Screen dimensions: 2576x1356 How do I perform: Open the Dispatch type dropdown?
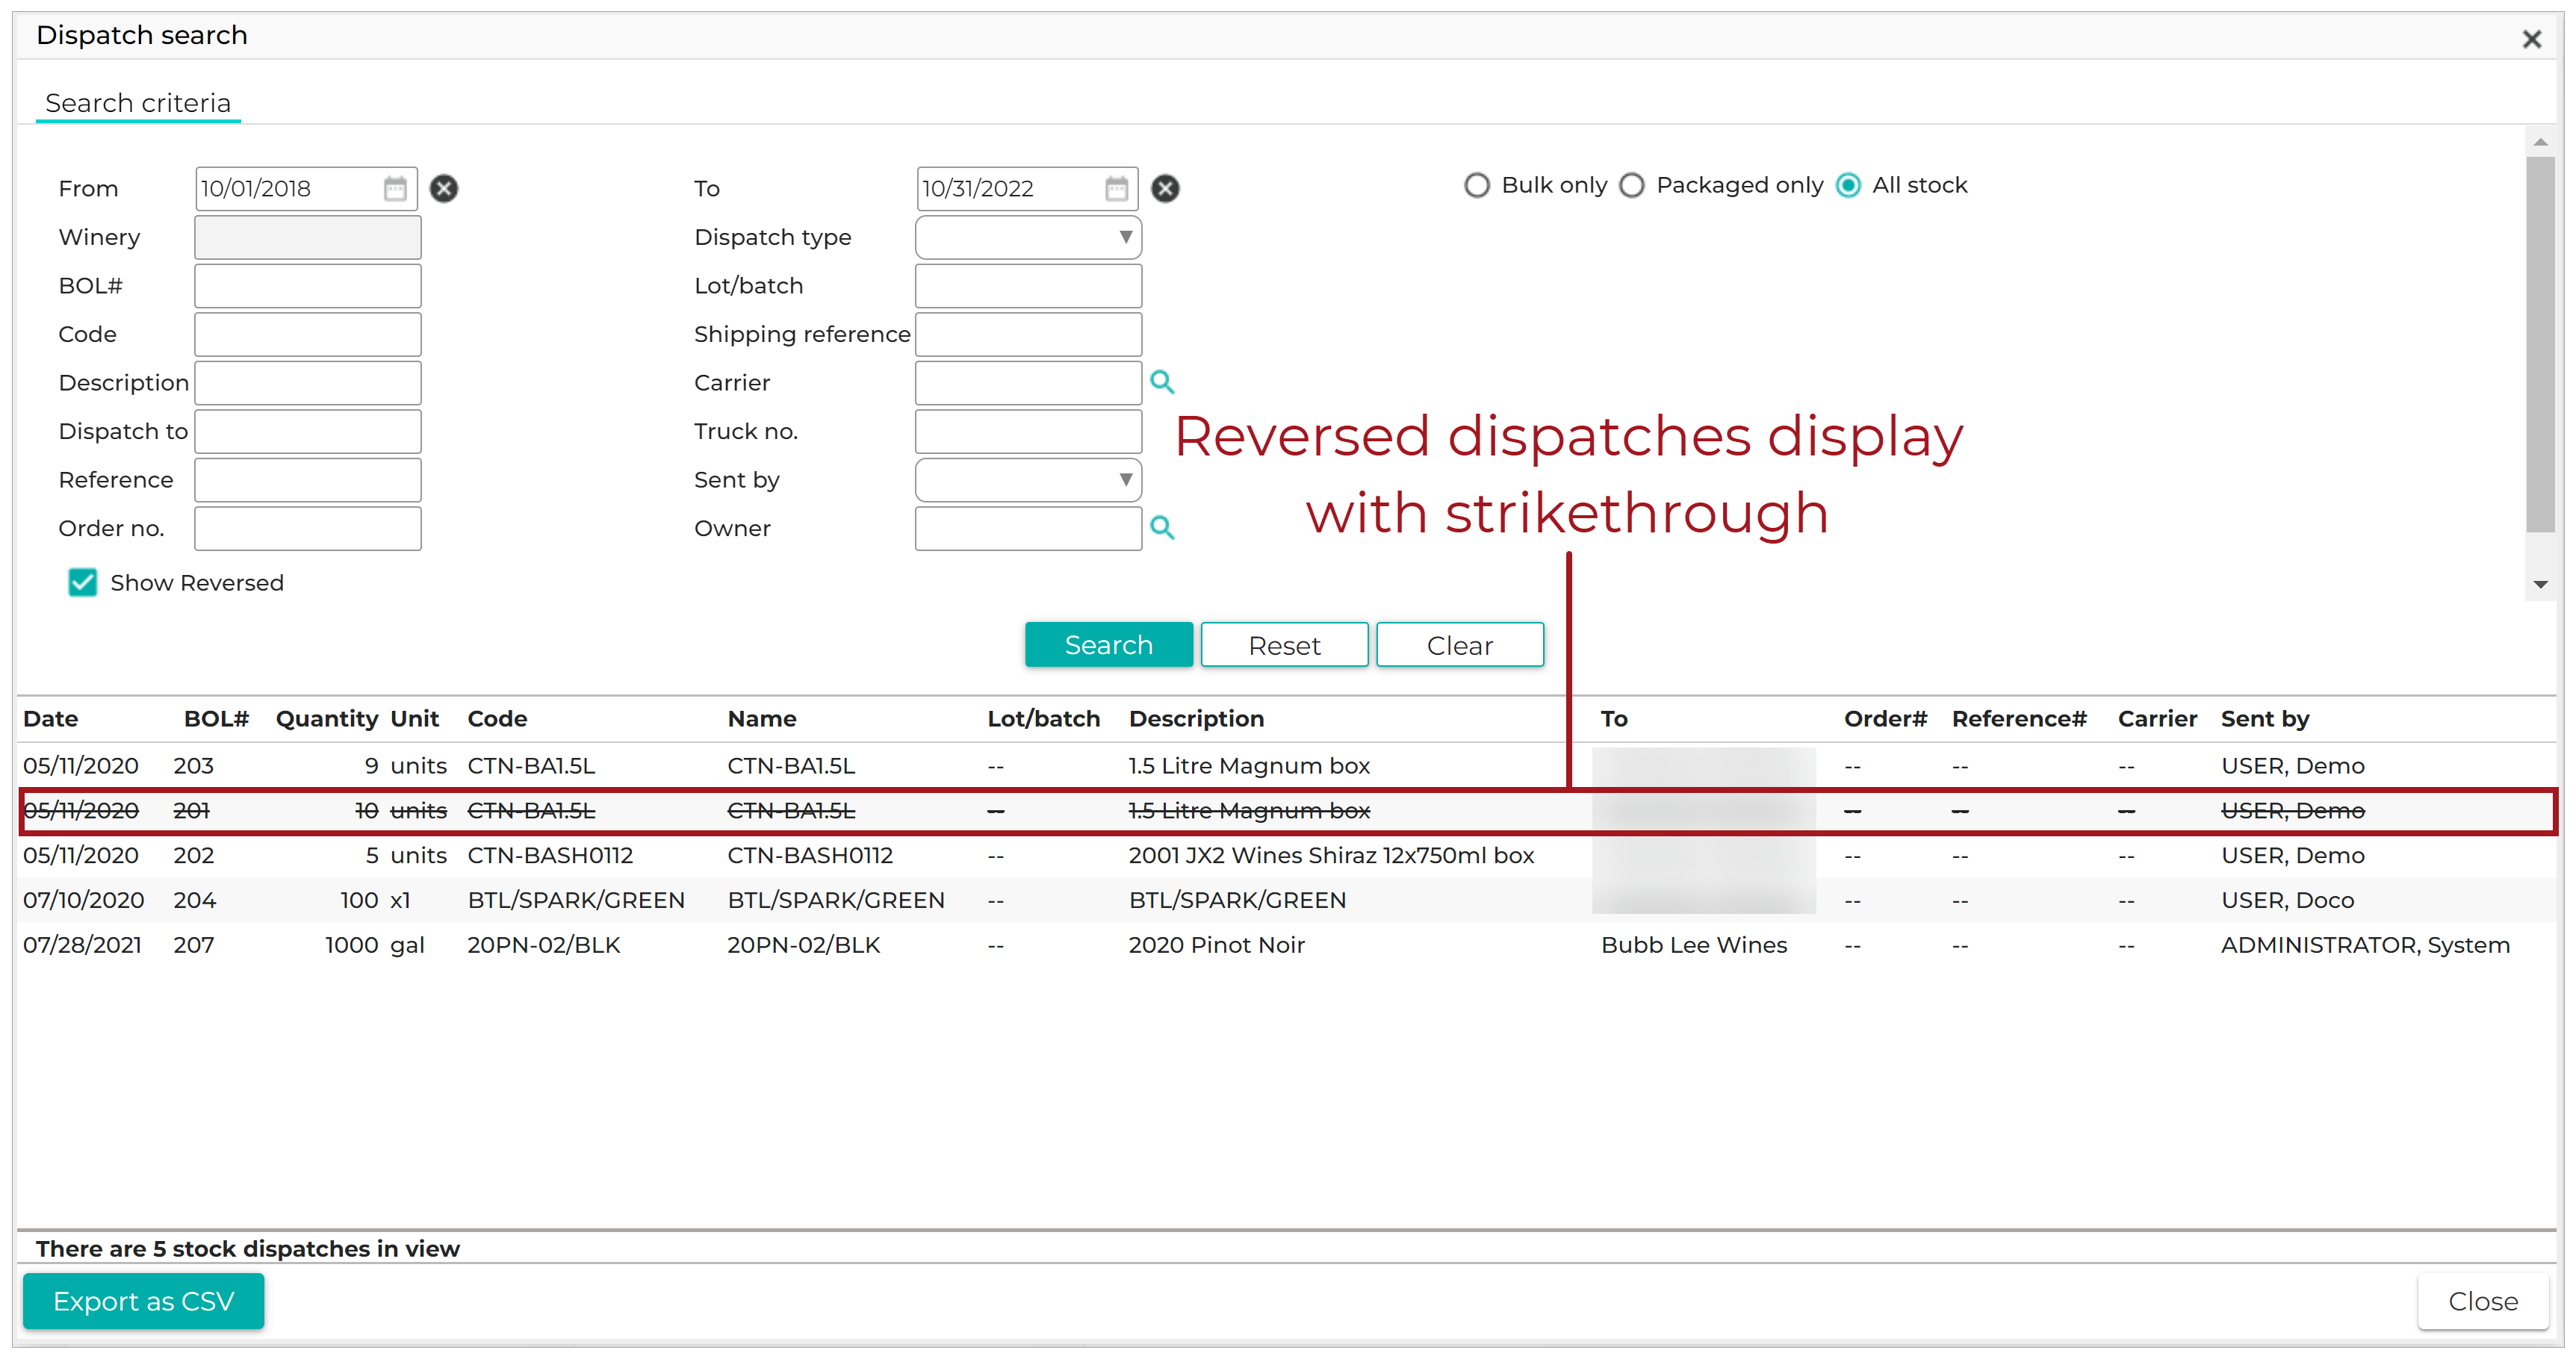[1028, 237]
